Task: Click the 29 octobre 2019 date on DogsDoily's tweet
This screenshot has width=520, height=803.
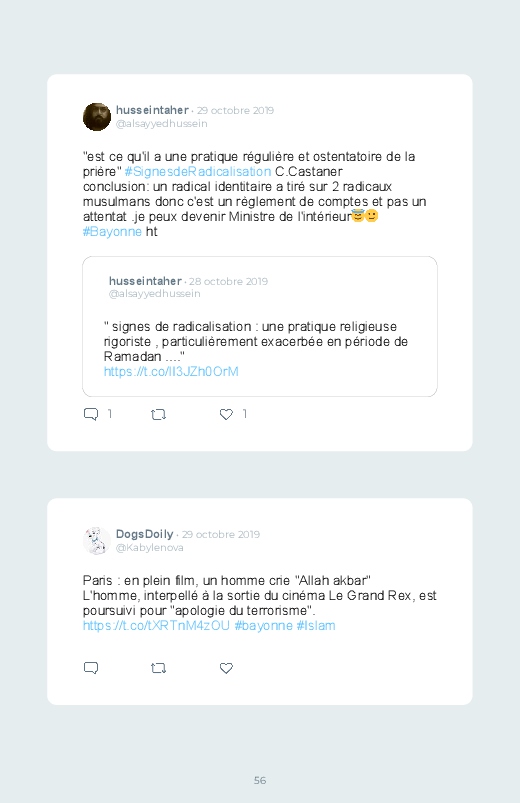Action: (221, 534)
